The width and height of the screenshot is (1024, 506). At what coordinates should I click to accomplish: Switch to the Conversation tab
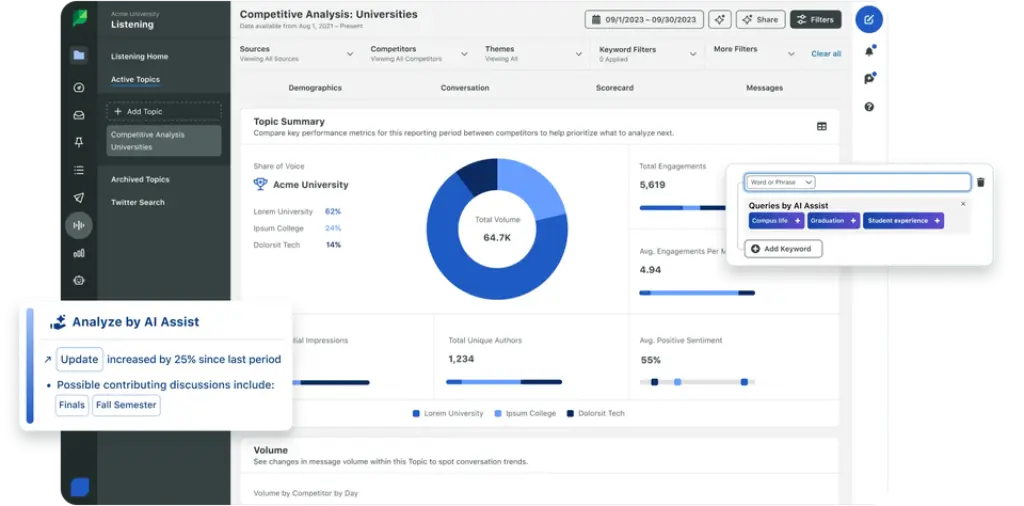point(464,87)
